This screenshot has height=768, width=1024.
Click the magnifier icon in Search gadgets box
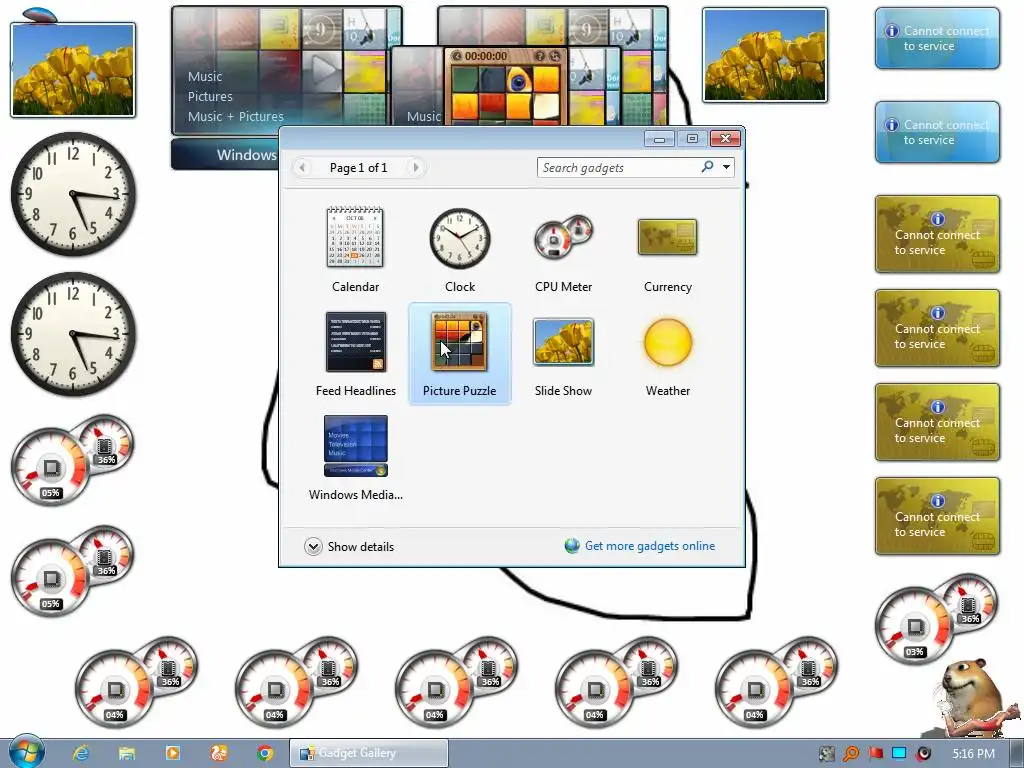(707, 167)
